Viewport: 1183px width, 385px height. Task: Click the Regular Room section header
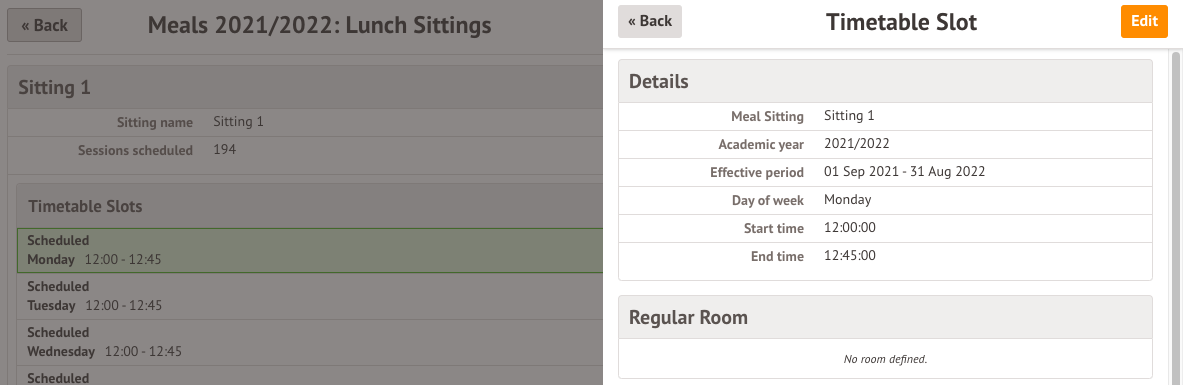click(885, 317)
